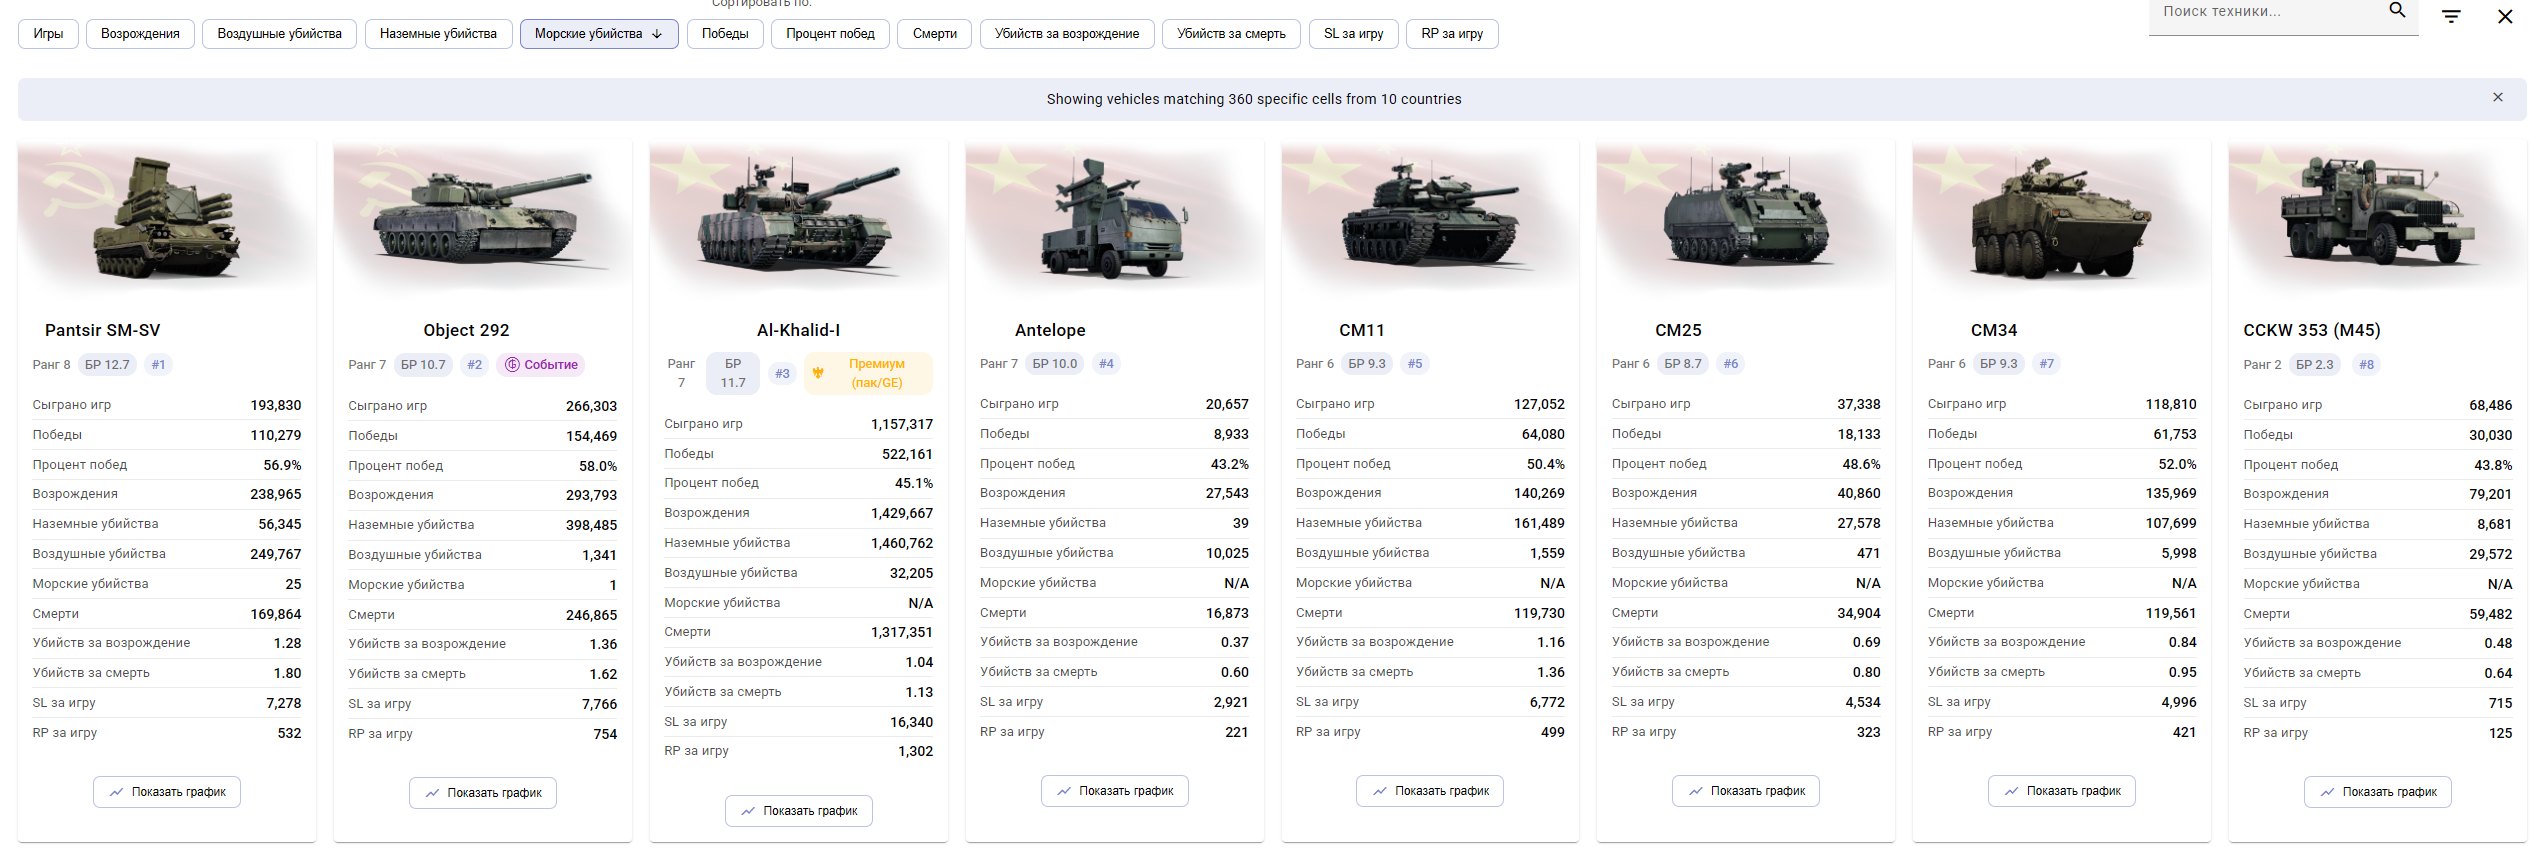2544x851 pixels.
Task: Expand the graph for Al-Khalid-I
Action: pos(798,811)
